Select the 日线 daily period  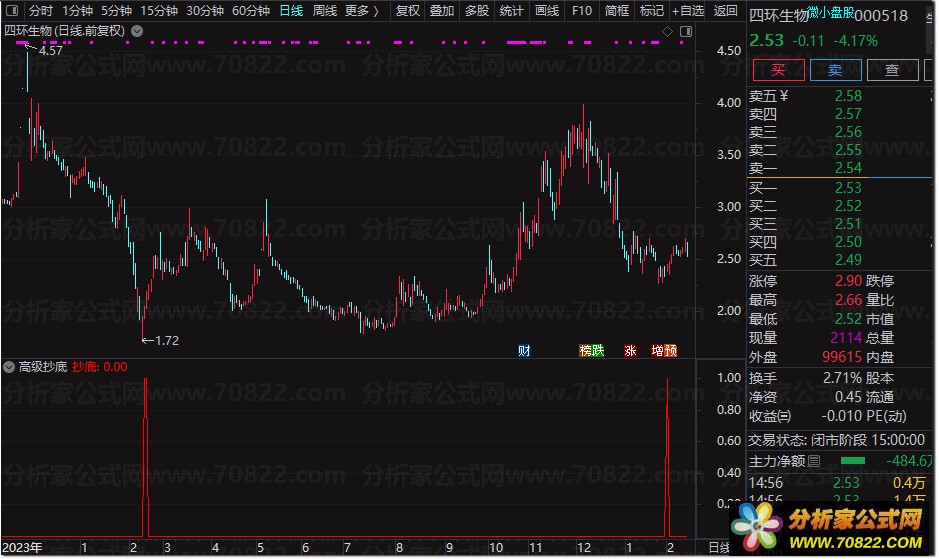[x=291, y=11]
